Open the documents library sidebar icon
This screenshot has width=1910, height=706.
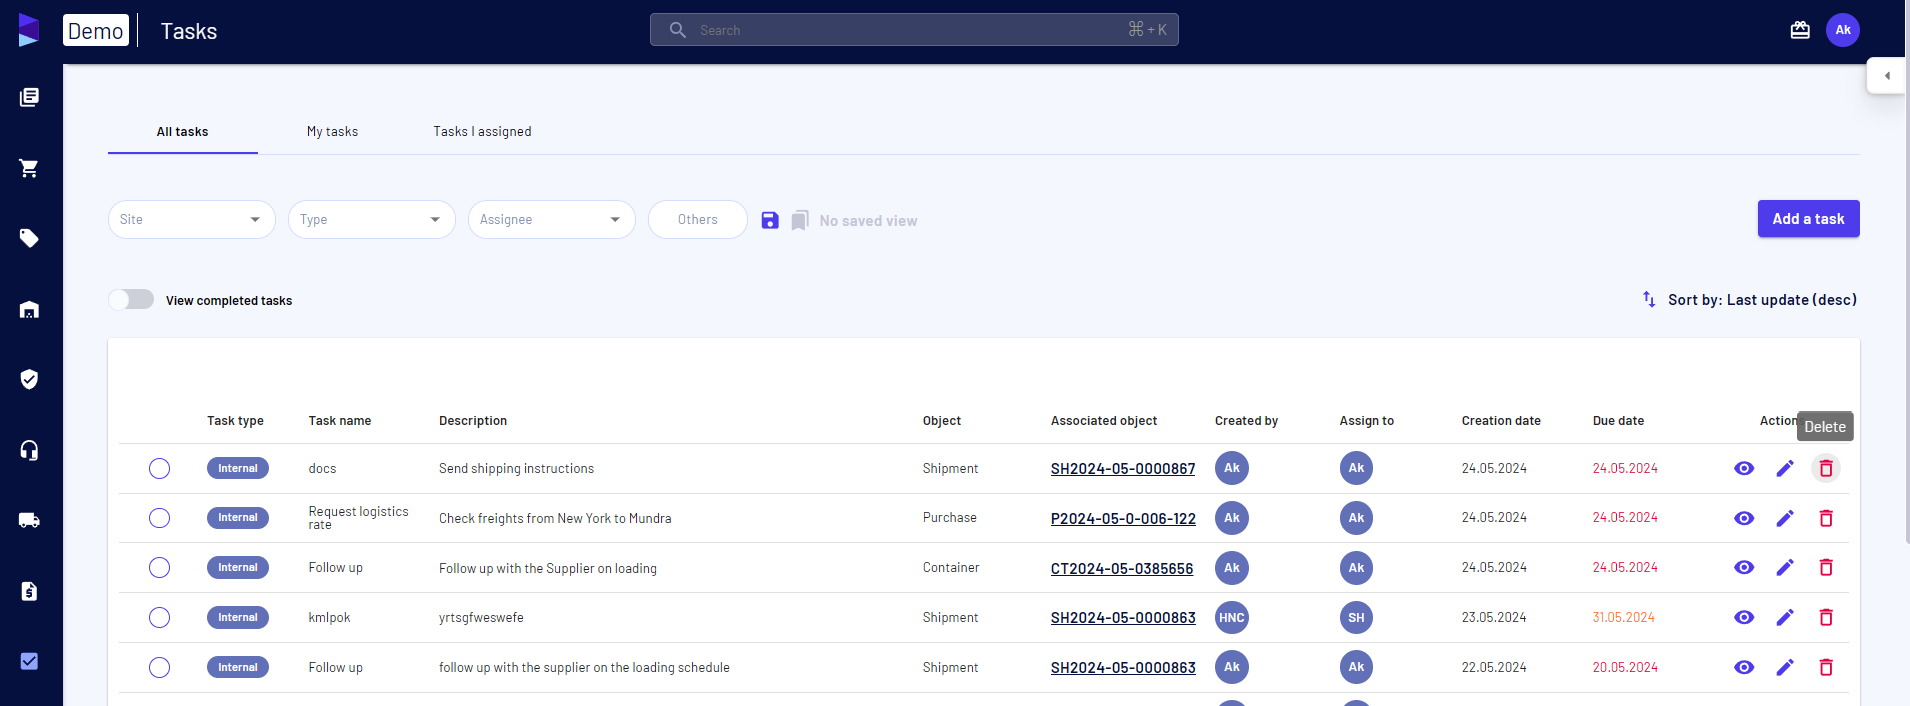tap(29, 97)
